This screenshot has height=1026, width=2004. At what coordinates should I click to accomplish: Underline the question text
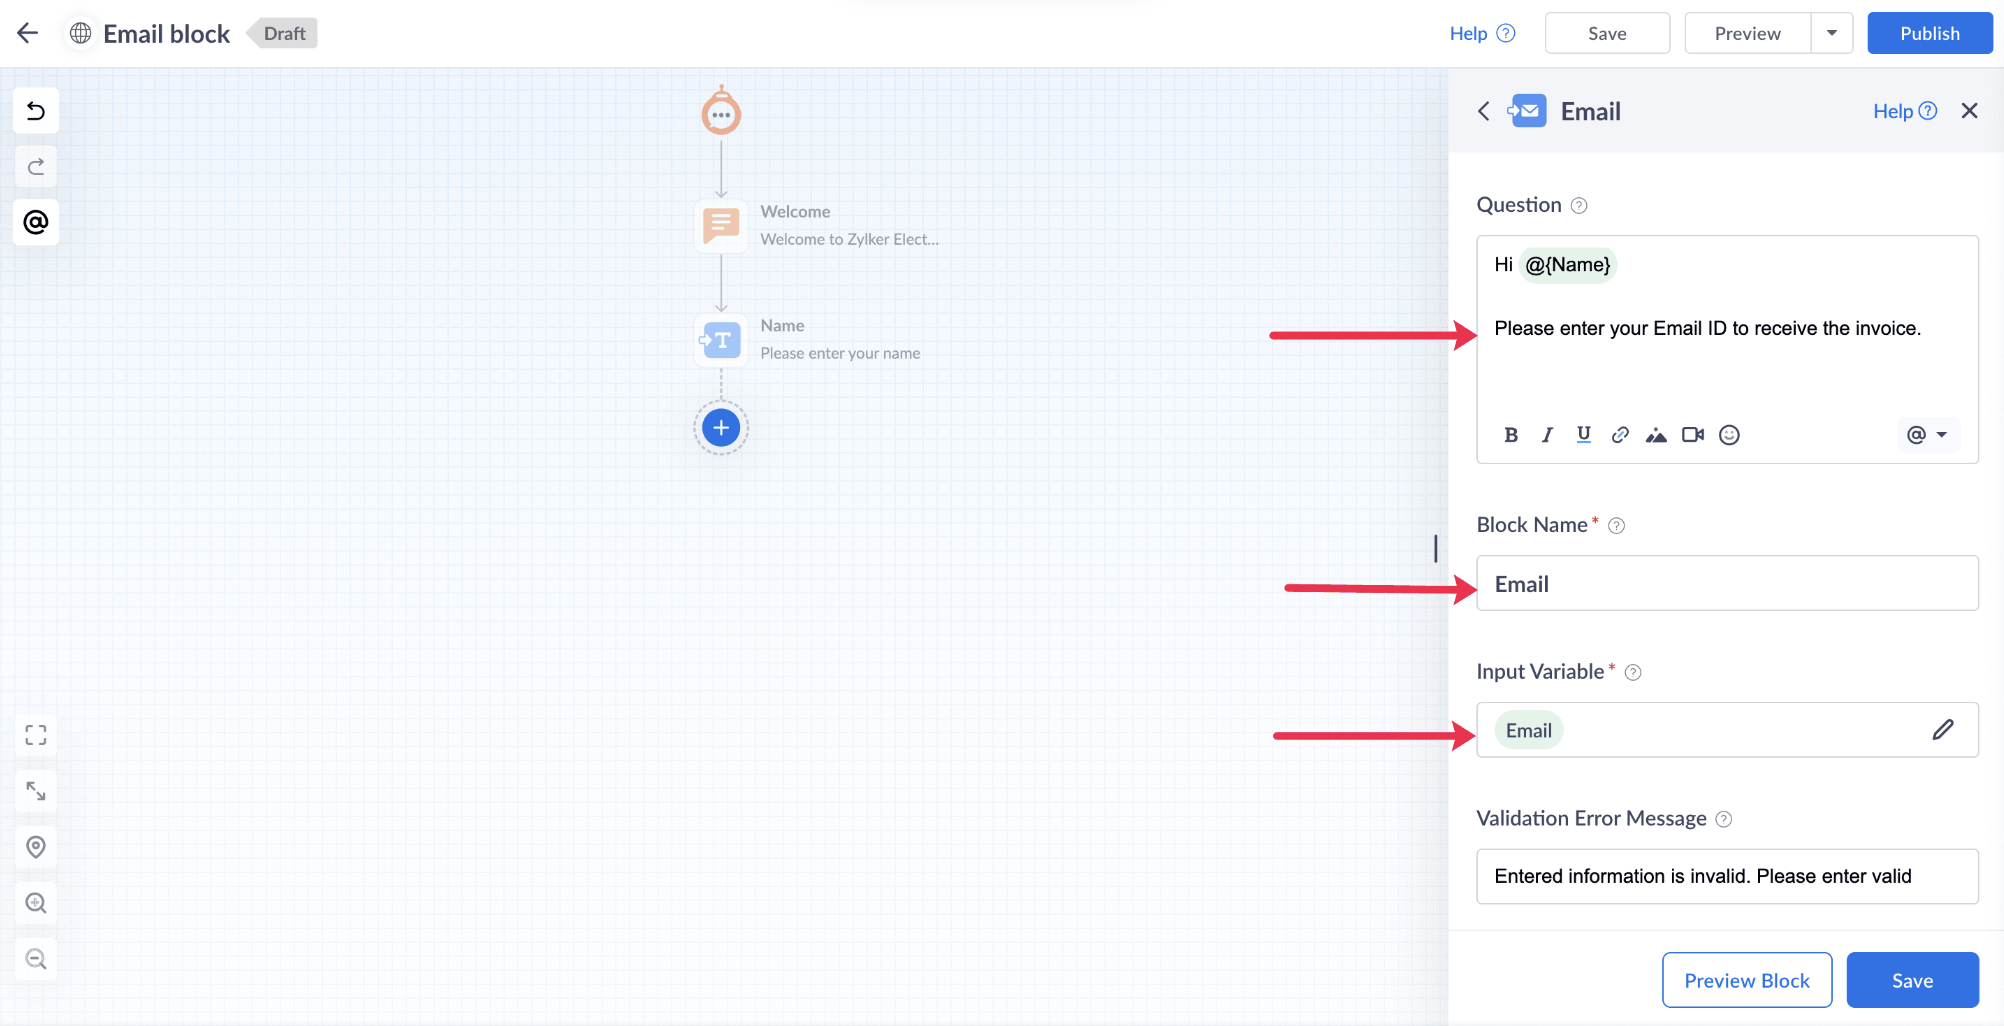click(1584, 435)
